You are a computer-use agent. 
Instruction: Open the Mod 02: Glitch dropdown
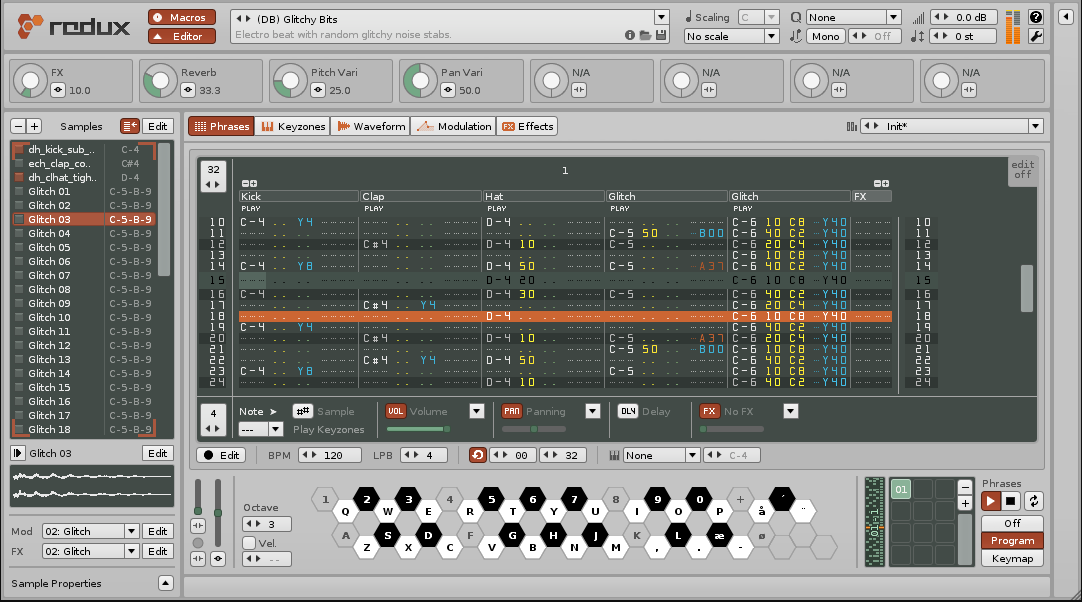pyautogui.click(x=90, y=531)
